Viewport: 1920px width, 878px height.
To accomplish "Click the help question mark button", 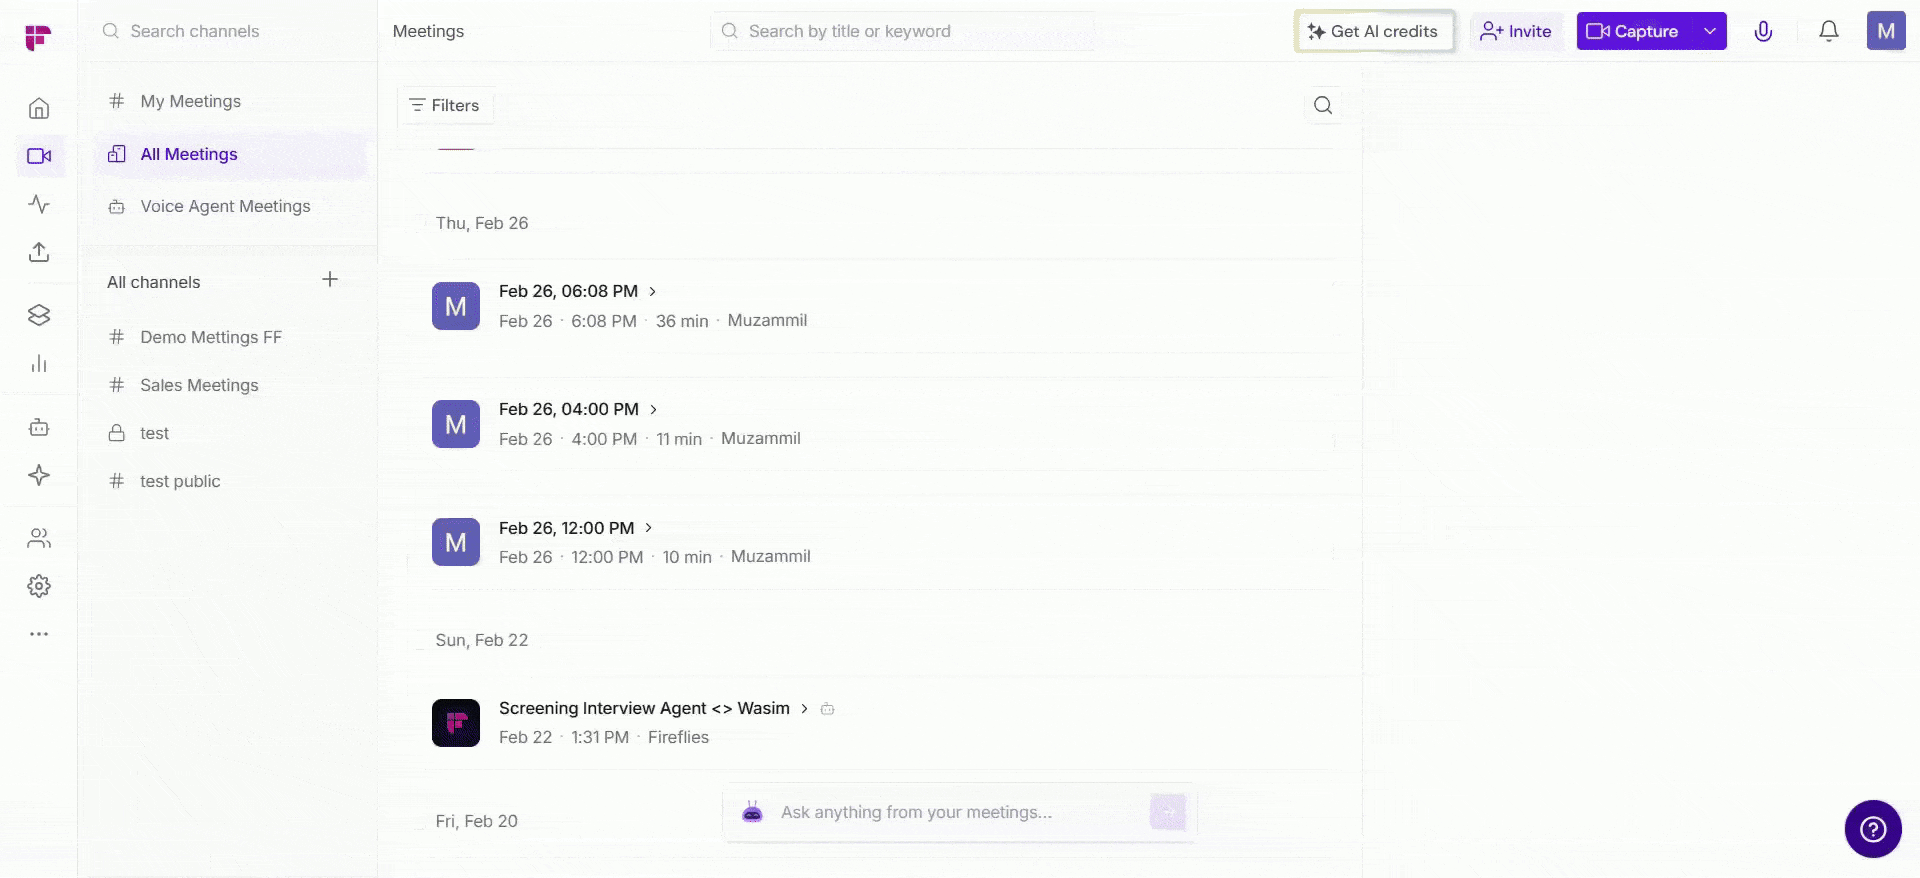I will point(1873,829).
